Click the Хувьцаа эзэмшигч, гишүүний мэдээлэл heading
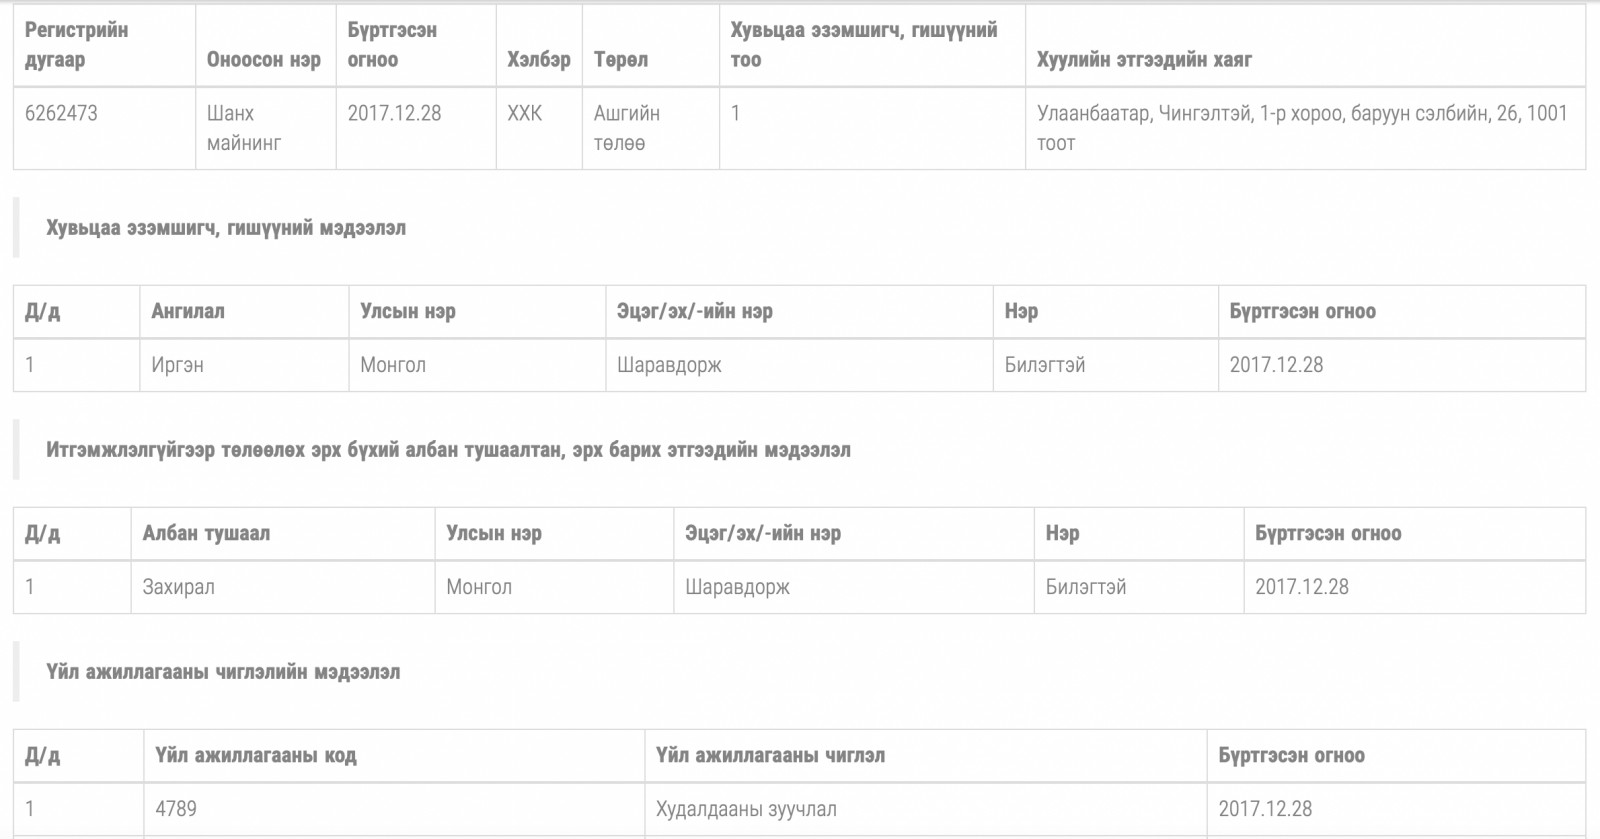This screenshot has height=839, width=1600. click(226, 228)
